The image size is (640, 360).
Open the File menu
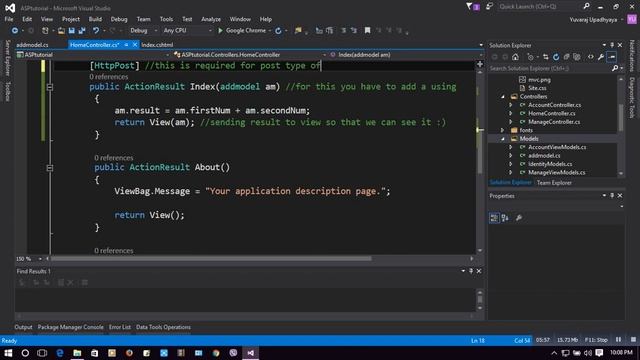pyautogui.click(x=9, y=19)
